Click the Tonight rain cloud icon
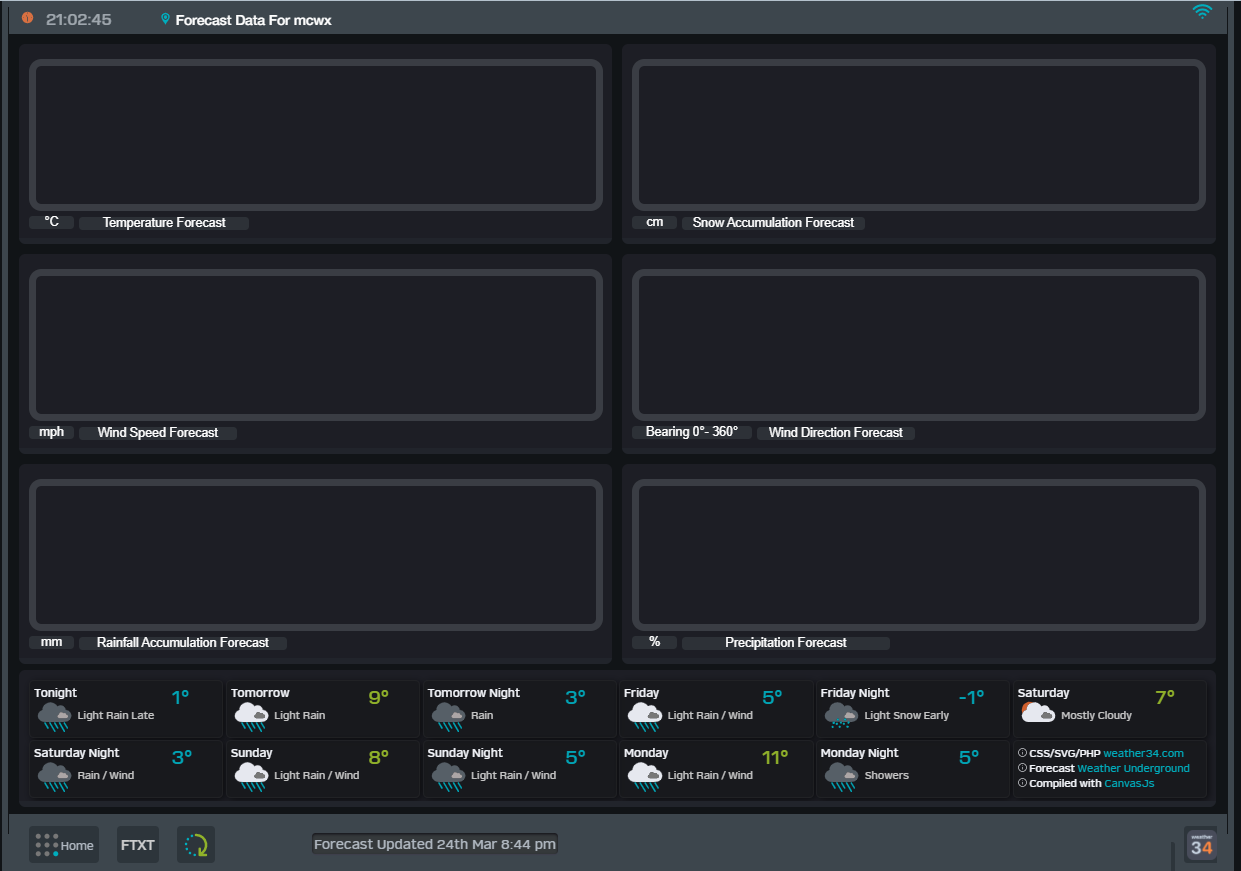 54,716
